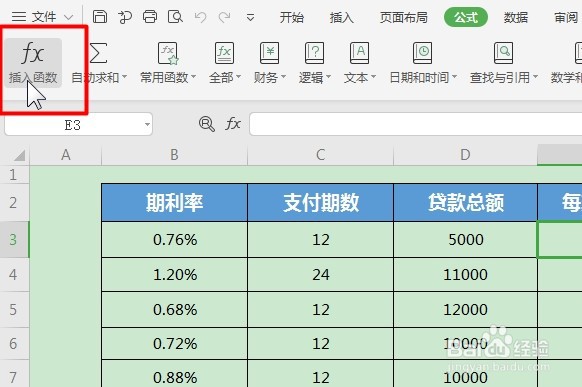Click the Print icon in quick access toolbar
This screenshot has width=582, height=387.
pos(150,17)
